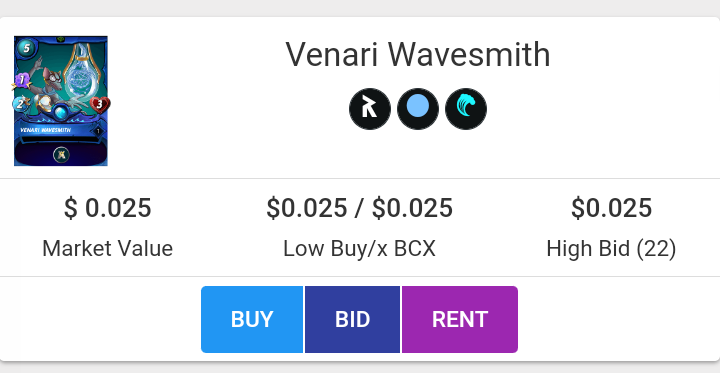Click the speed 2 icon on card
This screenshot has width=720, height=373.
click(21, 104)
